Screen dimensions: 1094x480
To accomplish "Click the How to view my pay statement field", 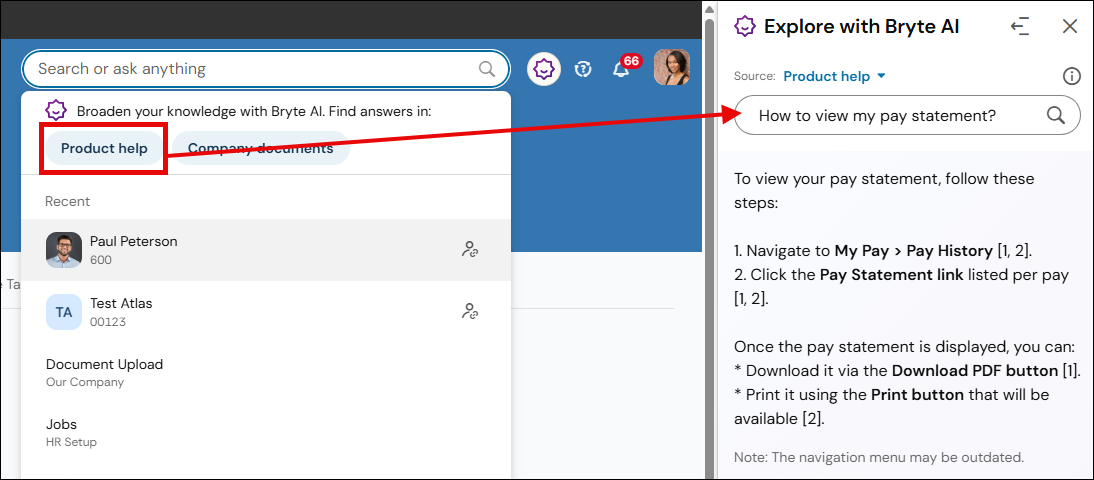I will click(908, 115).
